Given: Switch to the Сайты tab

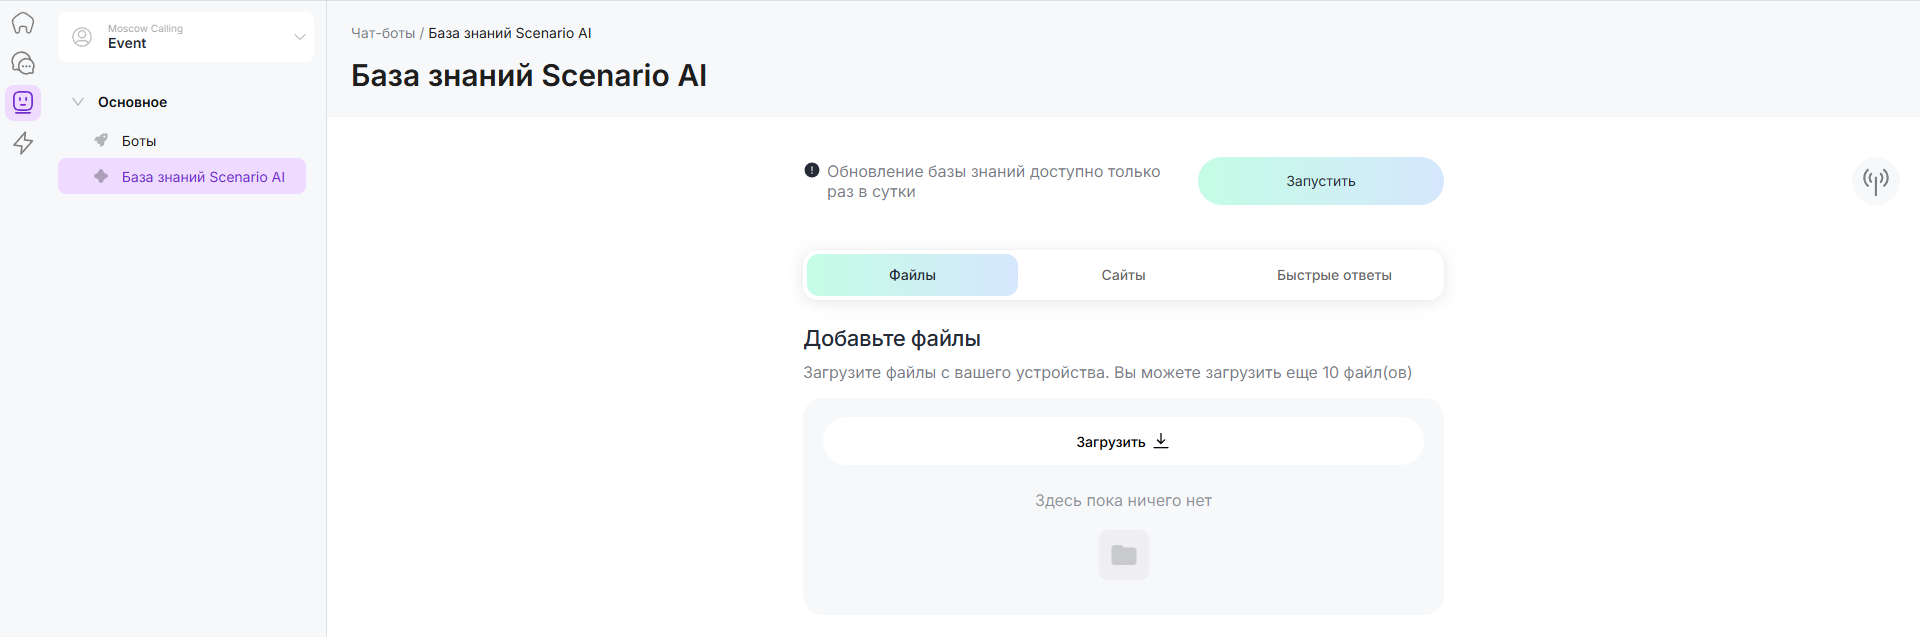Looking at the screenshot, I should pos(1123,275).
